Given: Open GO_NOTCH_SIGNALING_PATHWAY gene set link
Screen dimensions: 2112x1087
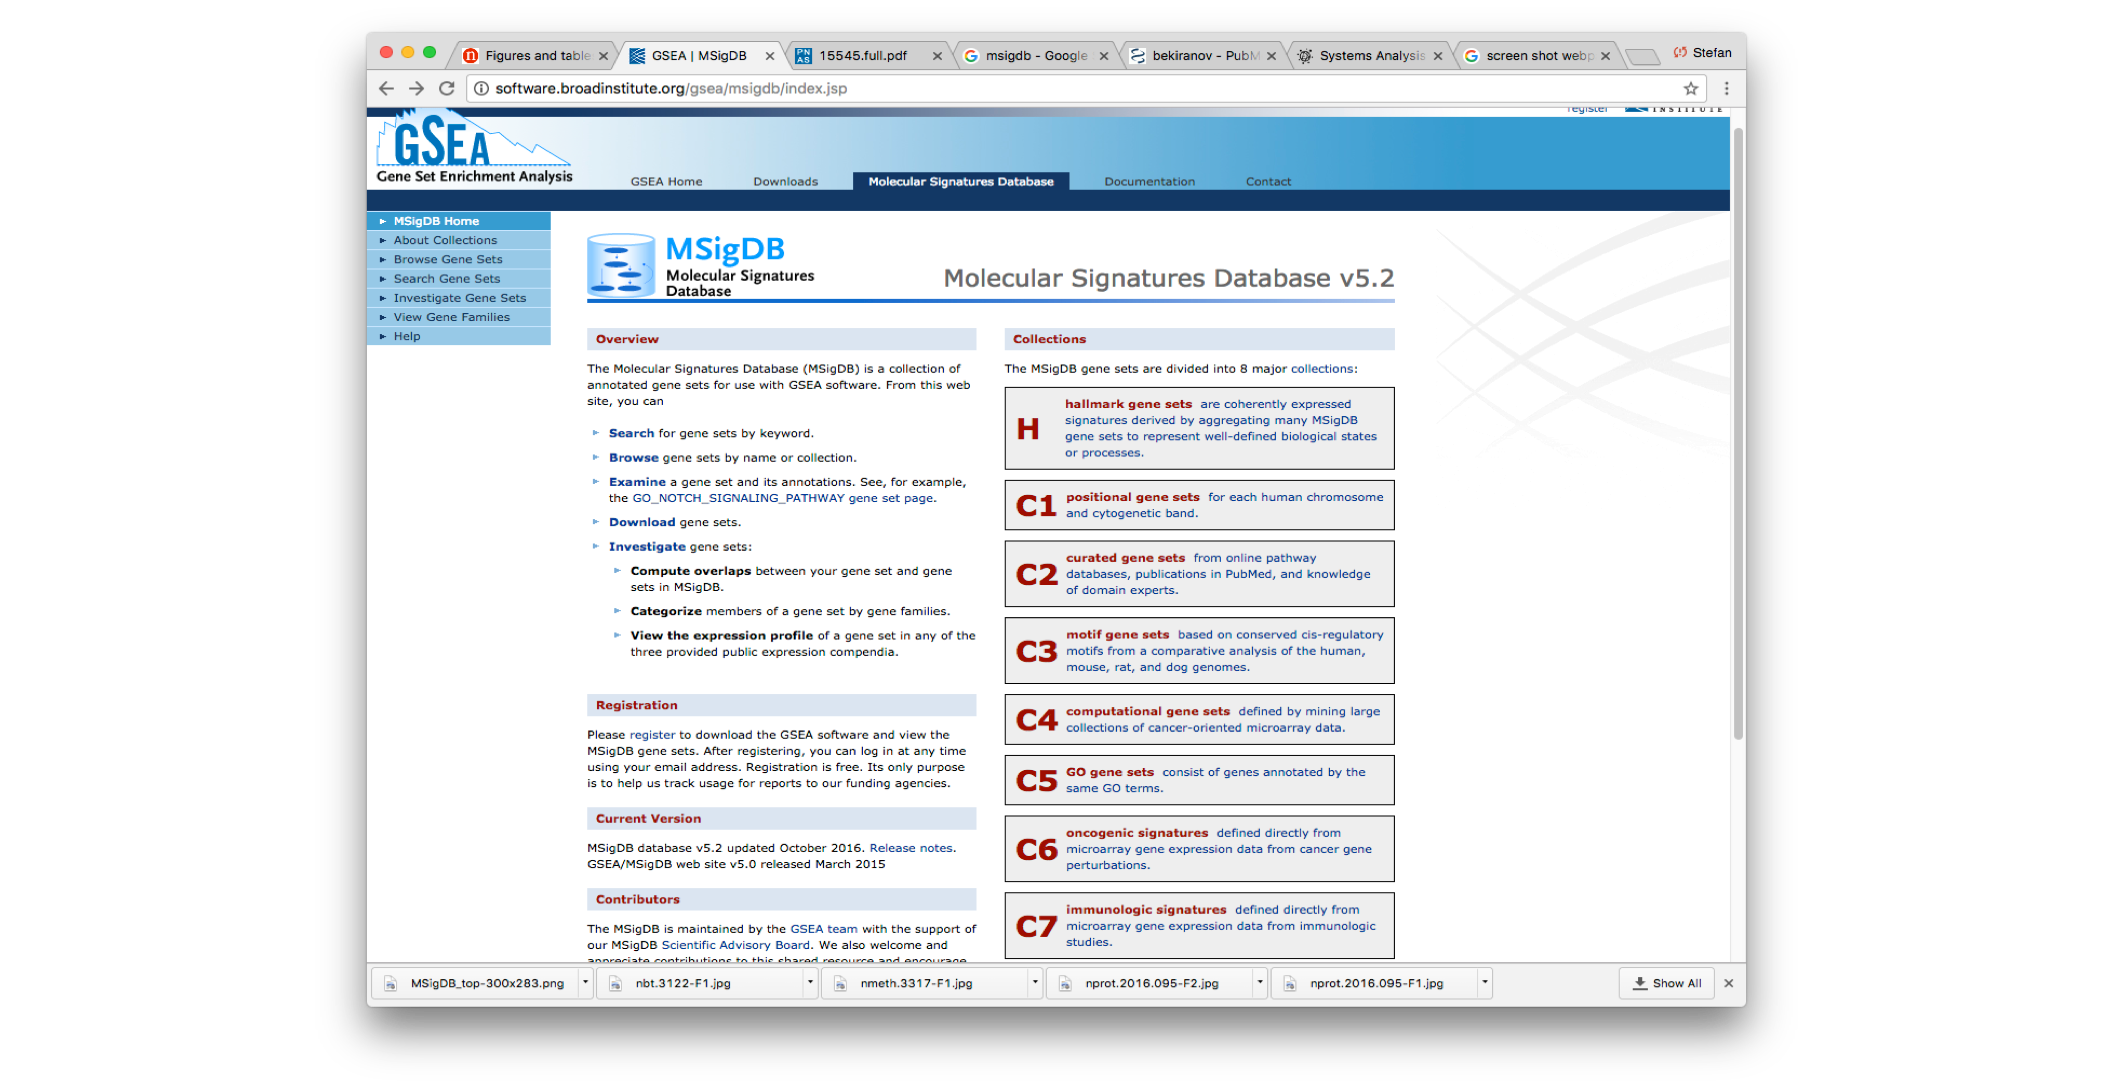Looking at the screenshot, I should click(783, 498).
